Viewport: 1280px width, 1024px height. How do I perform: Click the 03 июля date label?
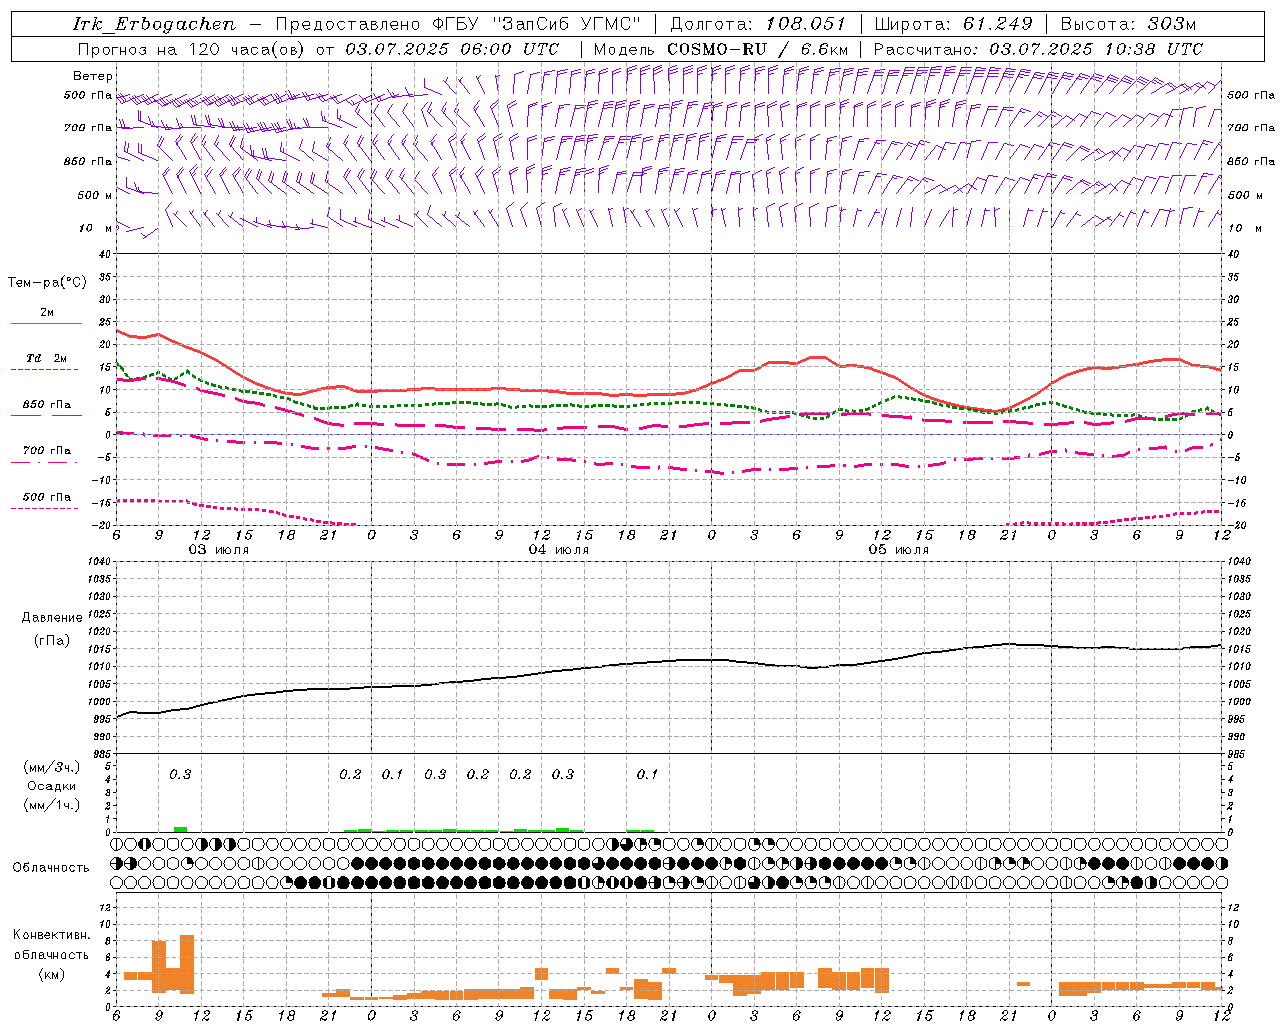(x=219, y=550)
